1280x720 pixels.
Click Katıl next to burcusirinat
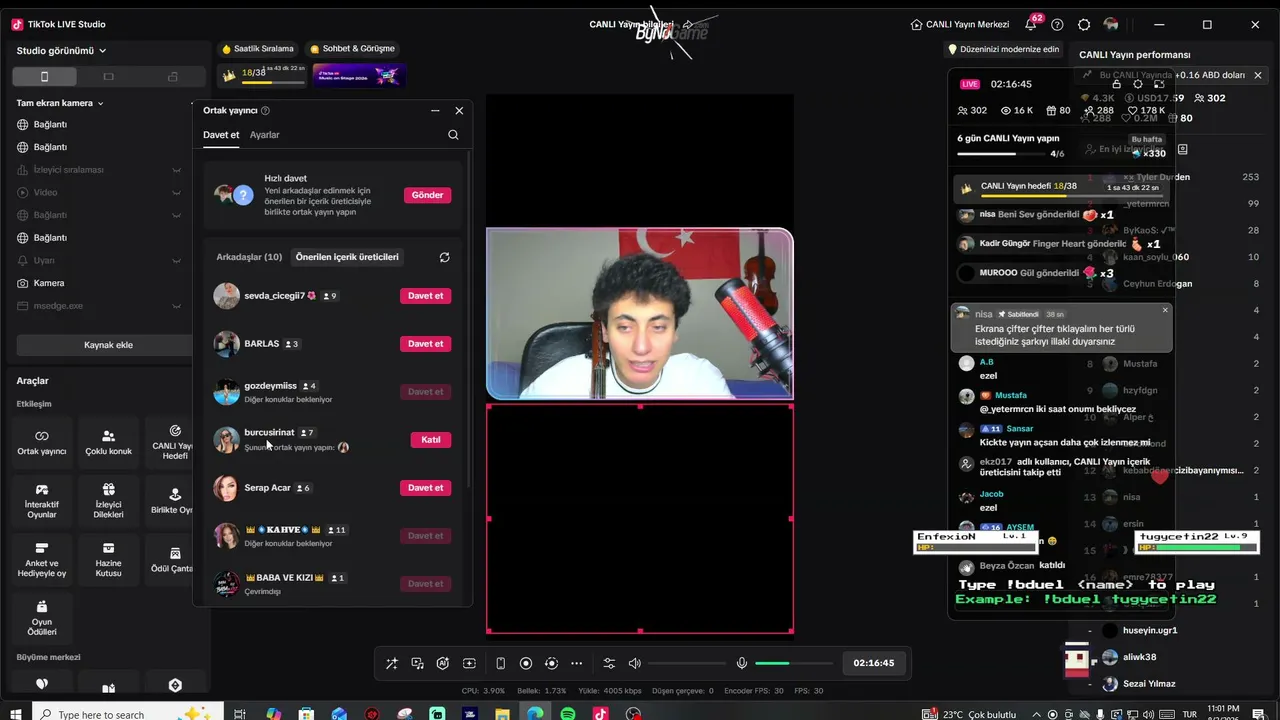point(431,440)
